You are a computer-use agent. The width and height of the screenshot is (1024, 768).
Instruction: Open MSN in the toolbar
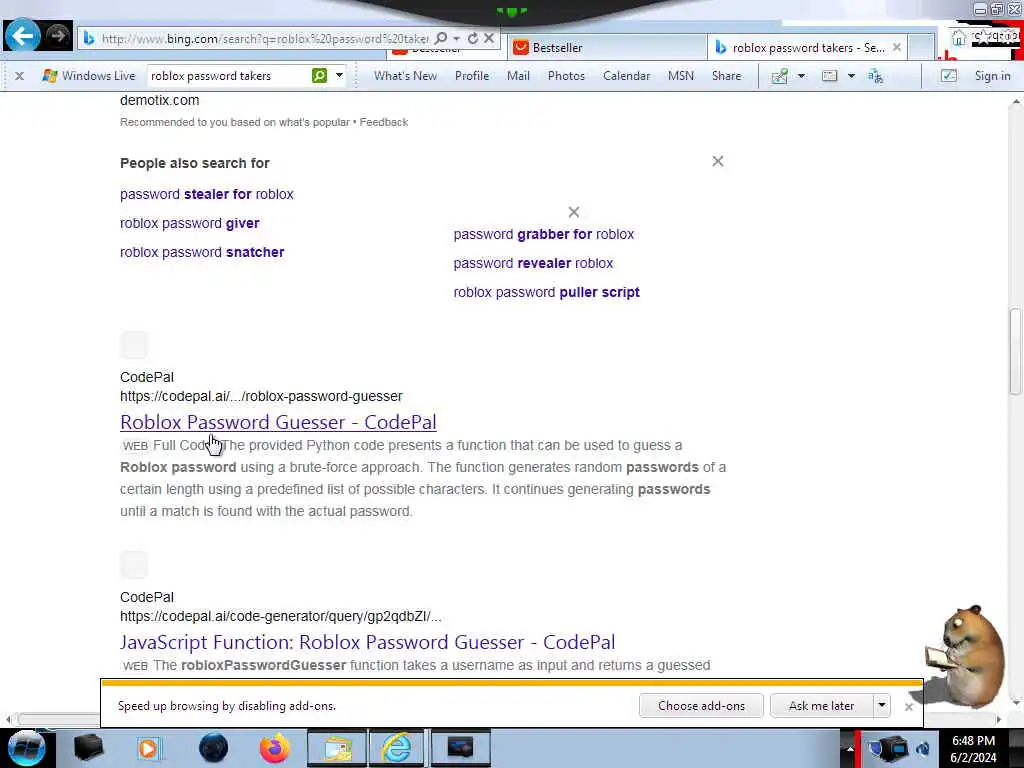(x=680, y=76)
